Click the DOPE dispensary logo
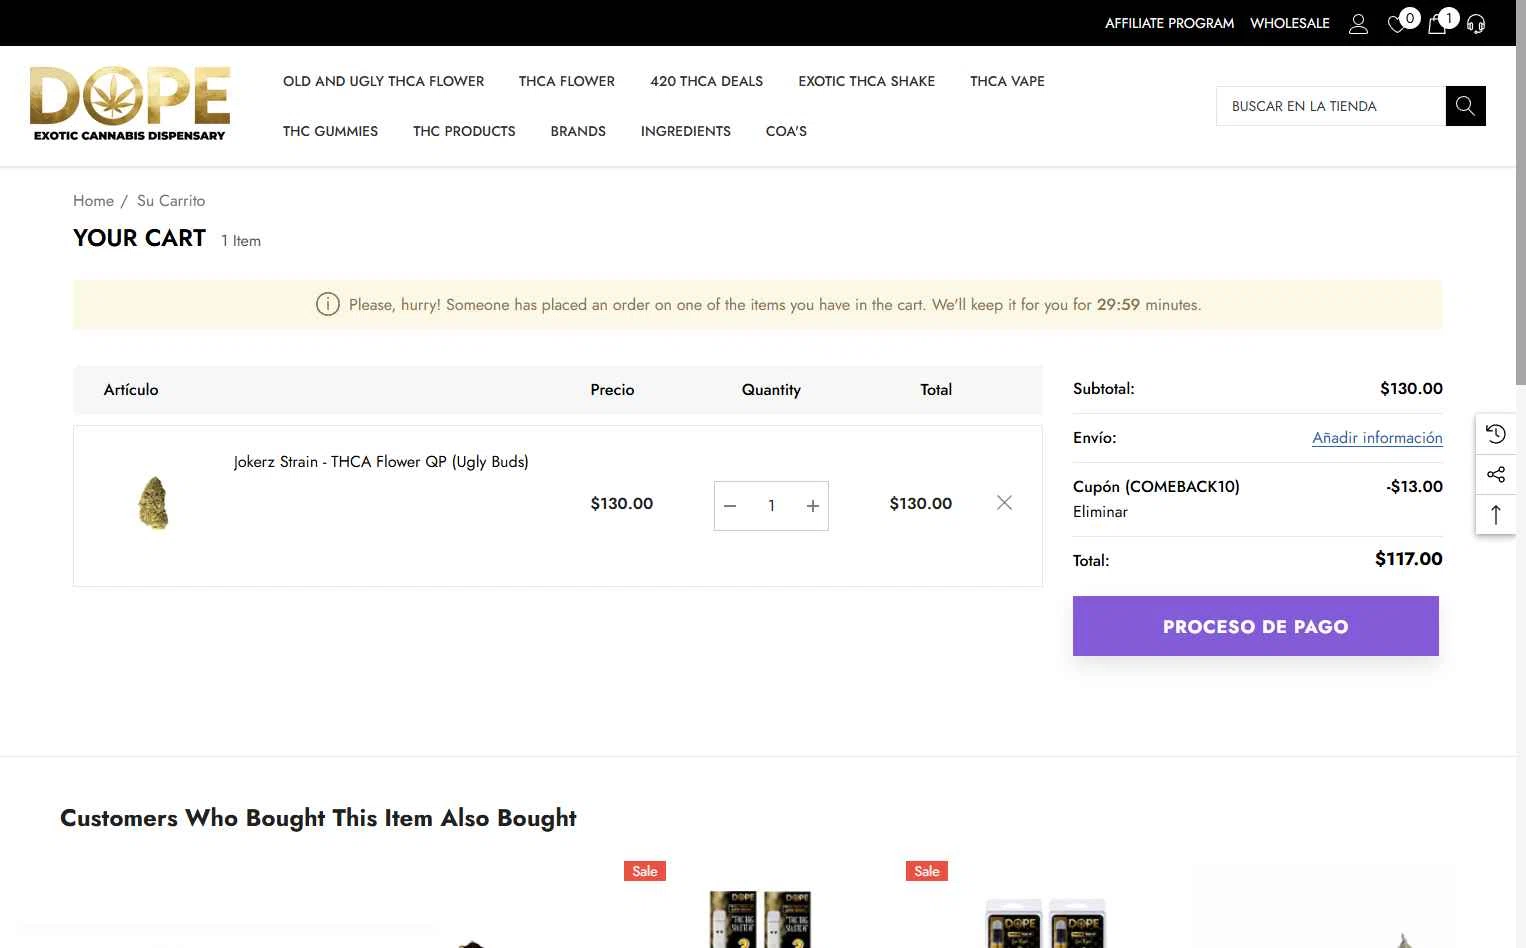Screen dimensions: 1526x948 pyautogui.click(x=130, y=104)
